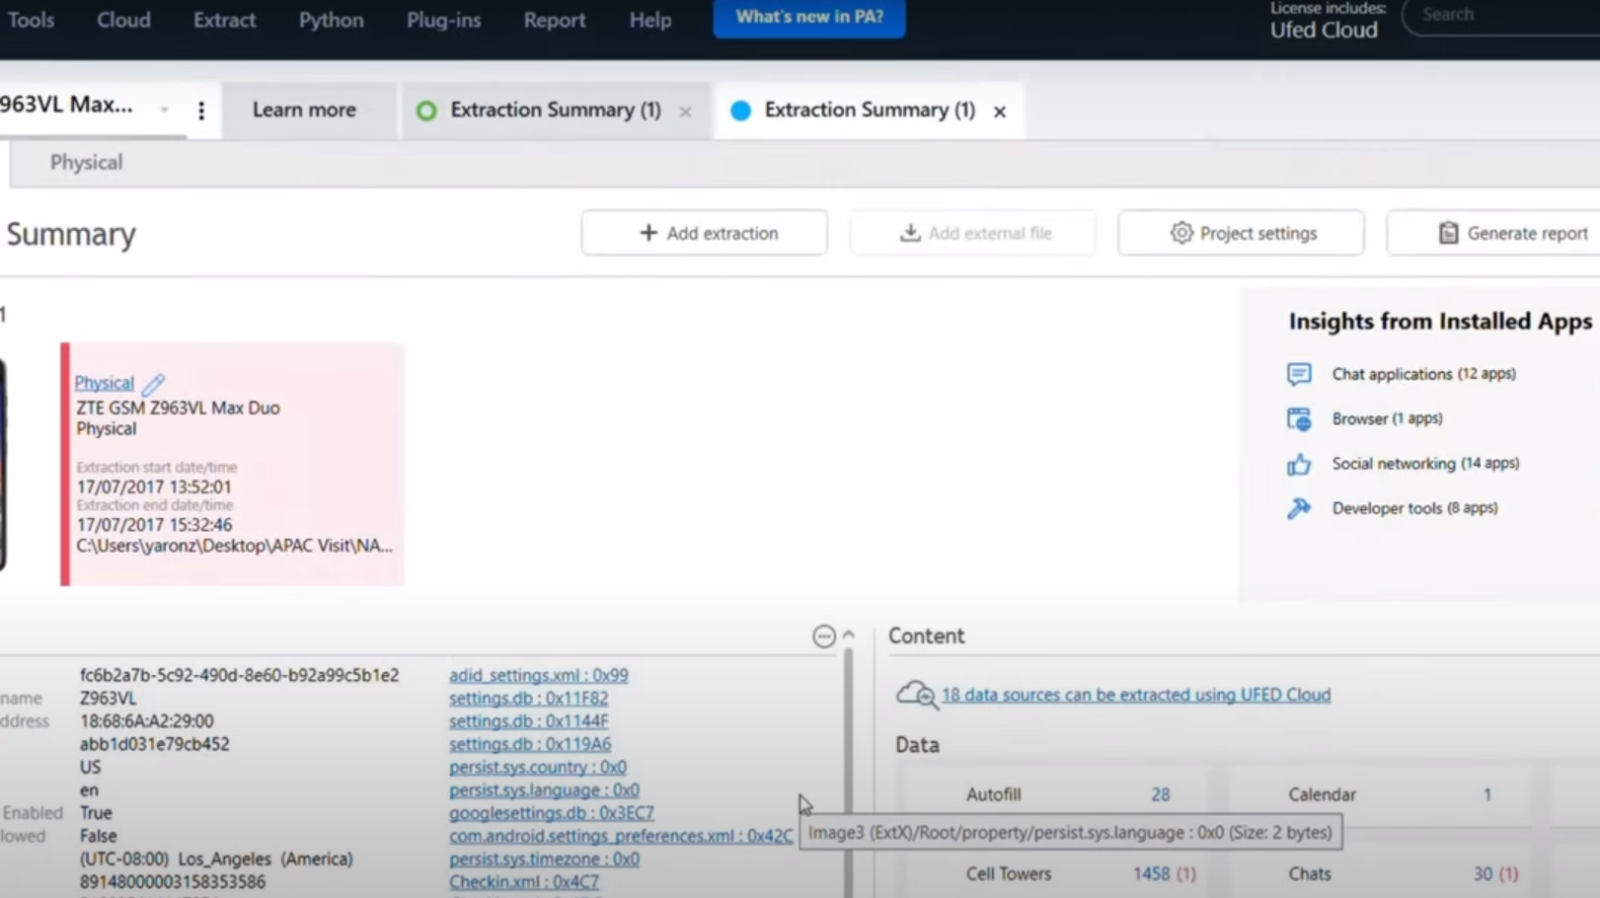Open Developer tools (8 apps)
The width and height of the screenshot is (1600, 898).
tap(1414, 508)
